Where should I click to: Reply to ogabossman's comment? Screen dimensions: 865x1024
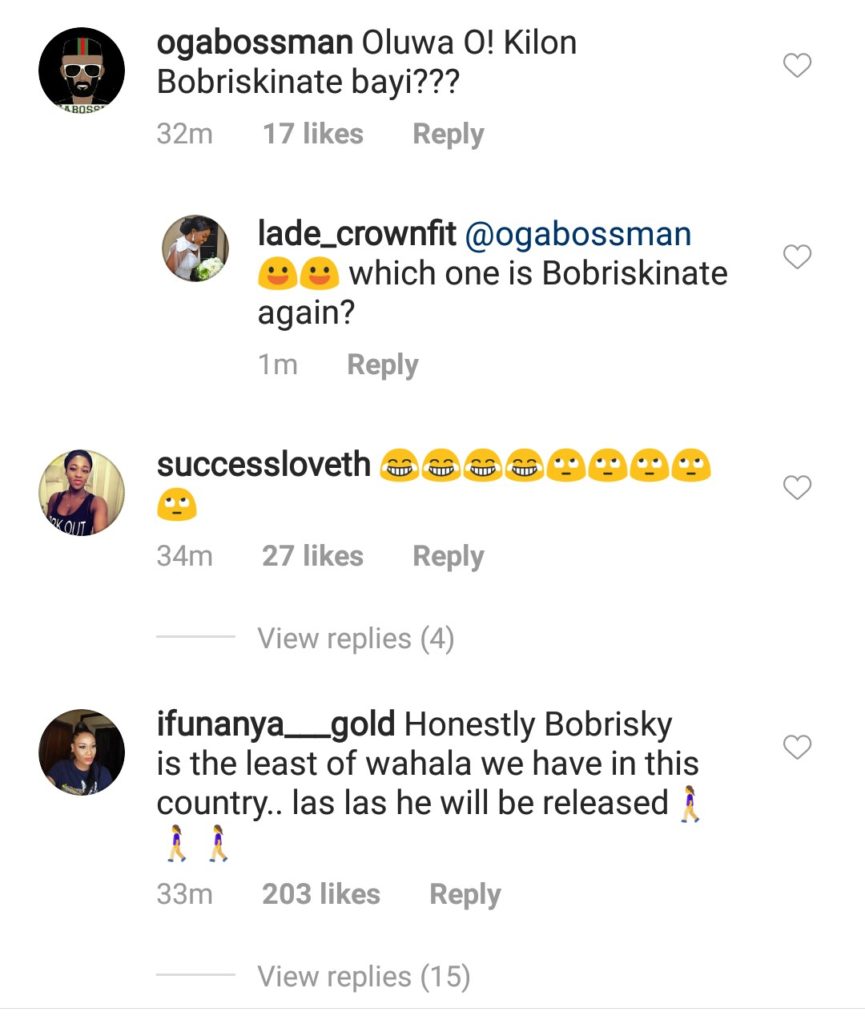448,134
